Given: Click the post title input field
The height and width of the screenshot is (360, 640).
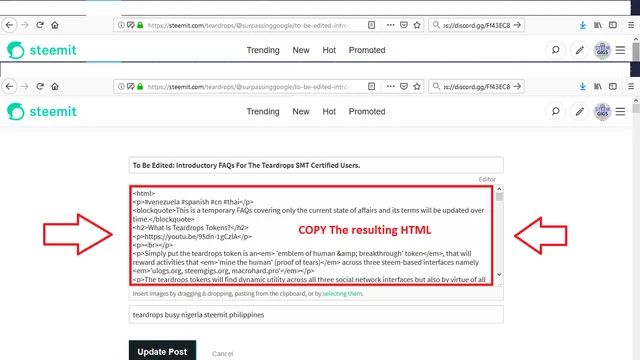Looking at the screenshot, I should (x=316, y=165).
